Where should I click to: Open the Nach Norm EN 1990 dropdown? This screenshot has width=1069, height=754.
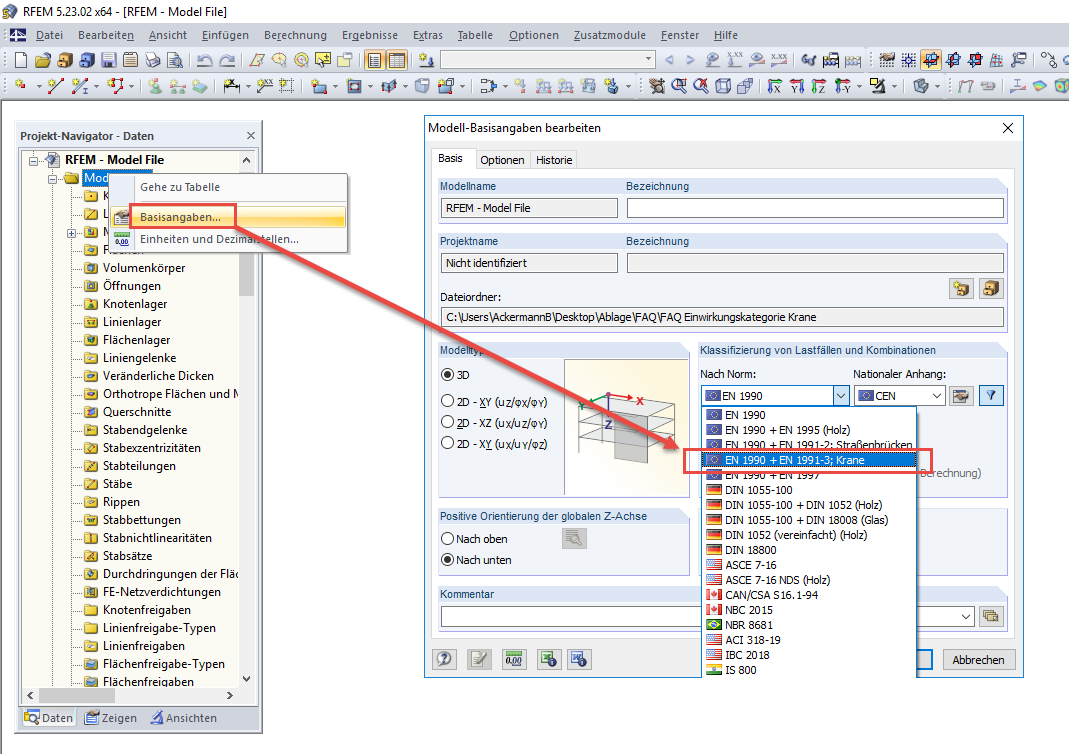tap(841, 395)
